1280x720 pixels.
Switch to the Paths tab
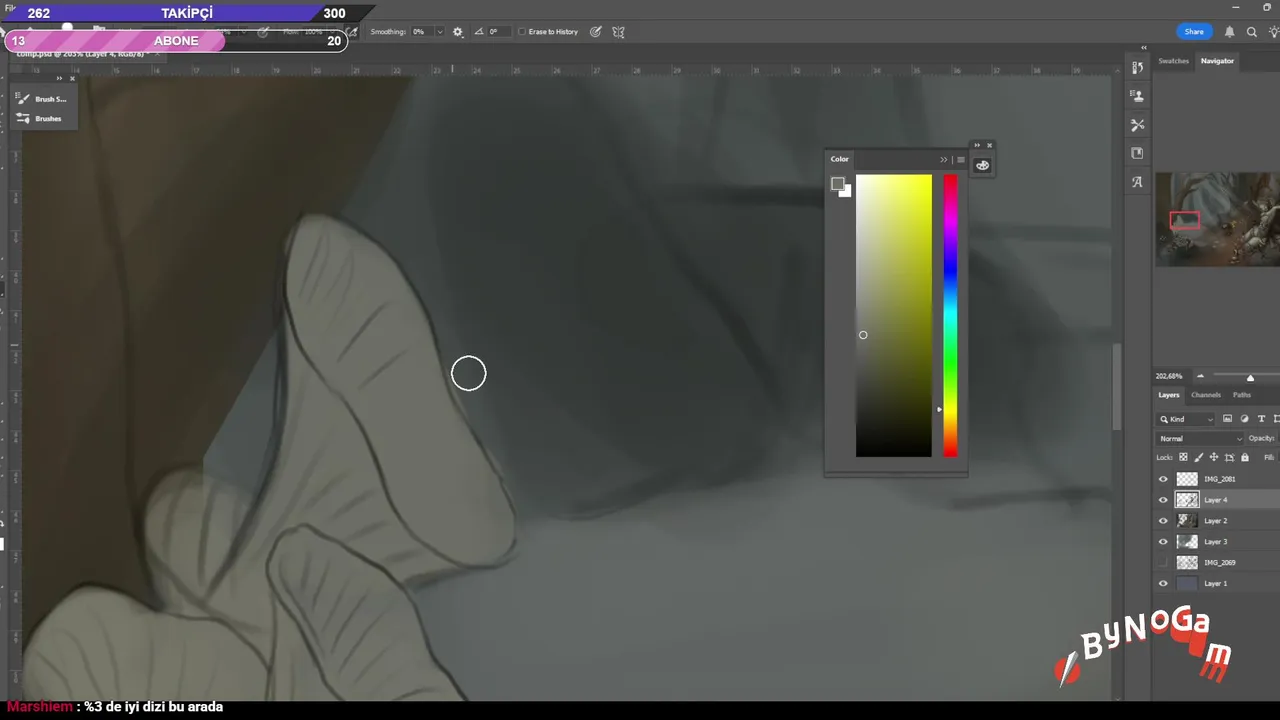tap(1242, 395)
